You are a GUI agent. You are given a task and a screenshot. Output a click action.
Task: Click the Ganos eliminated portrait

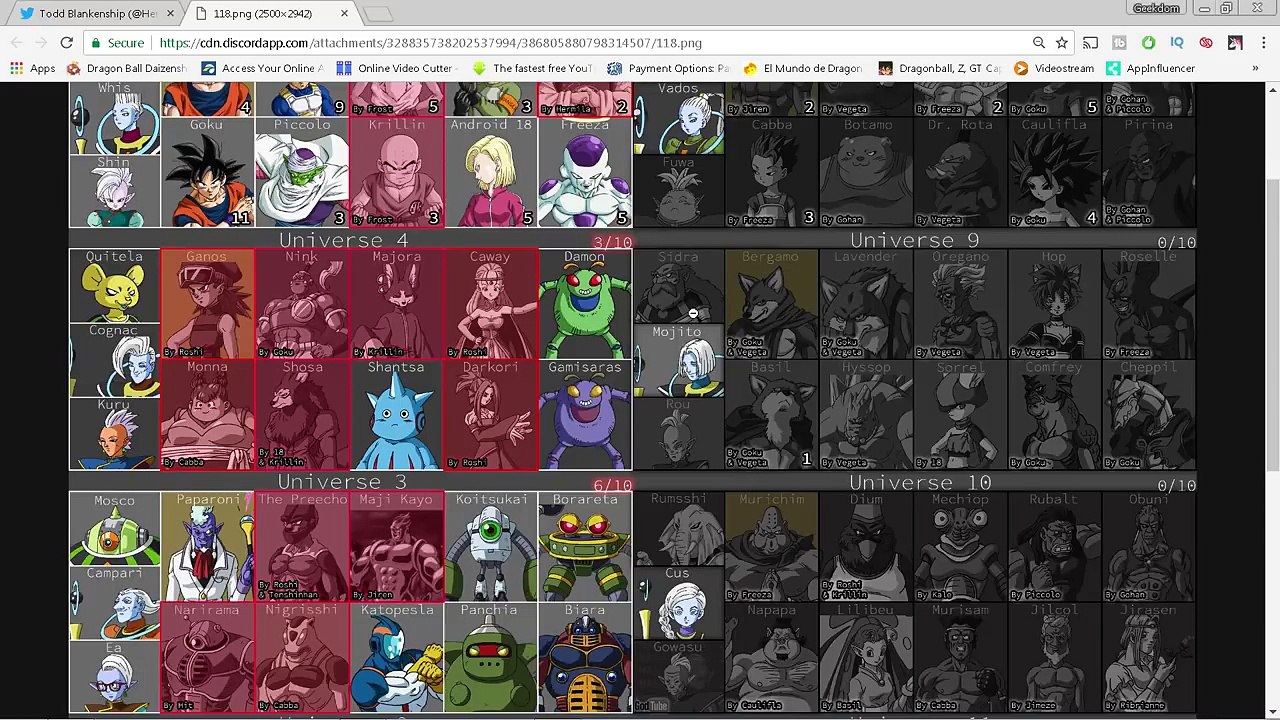(207, 304)
